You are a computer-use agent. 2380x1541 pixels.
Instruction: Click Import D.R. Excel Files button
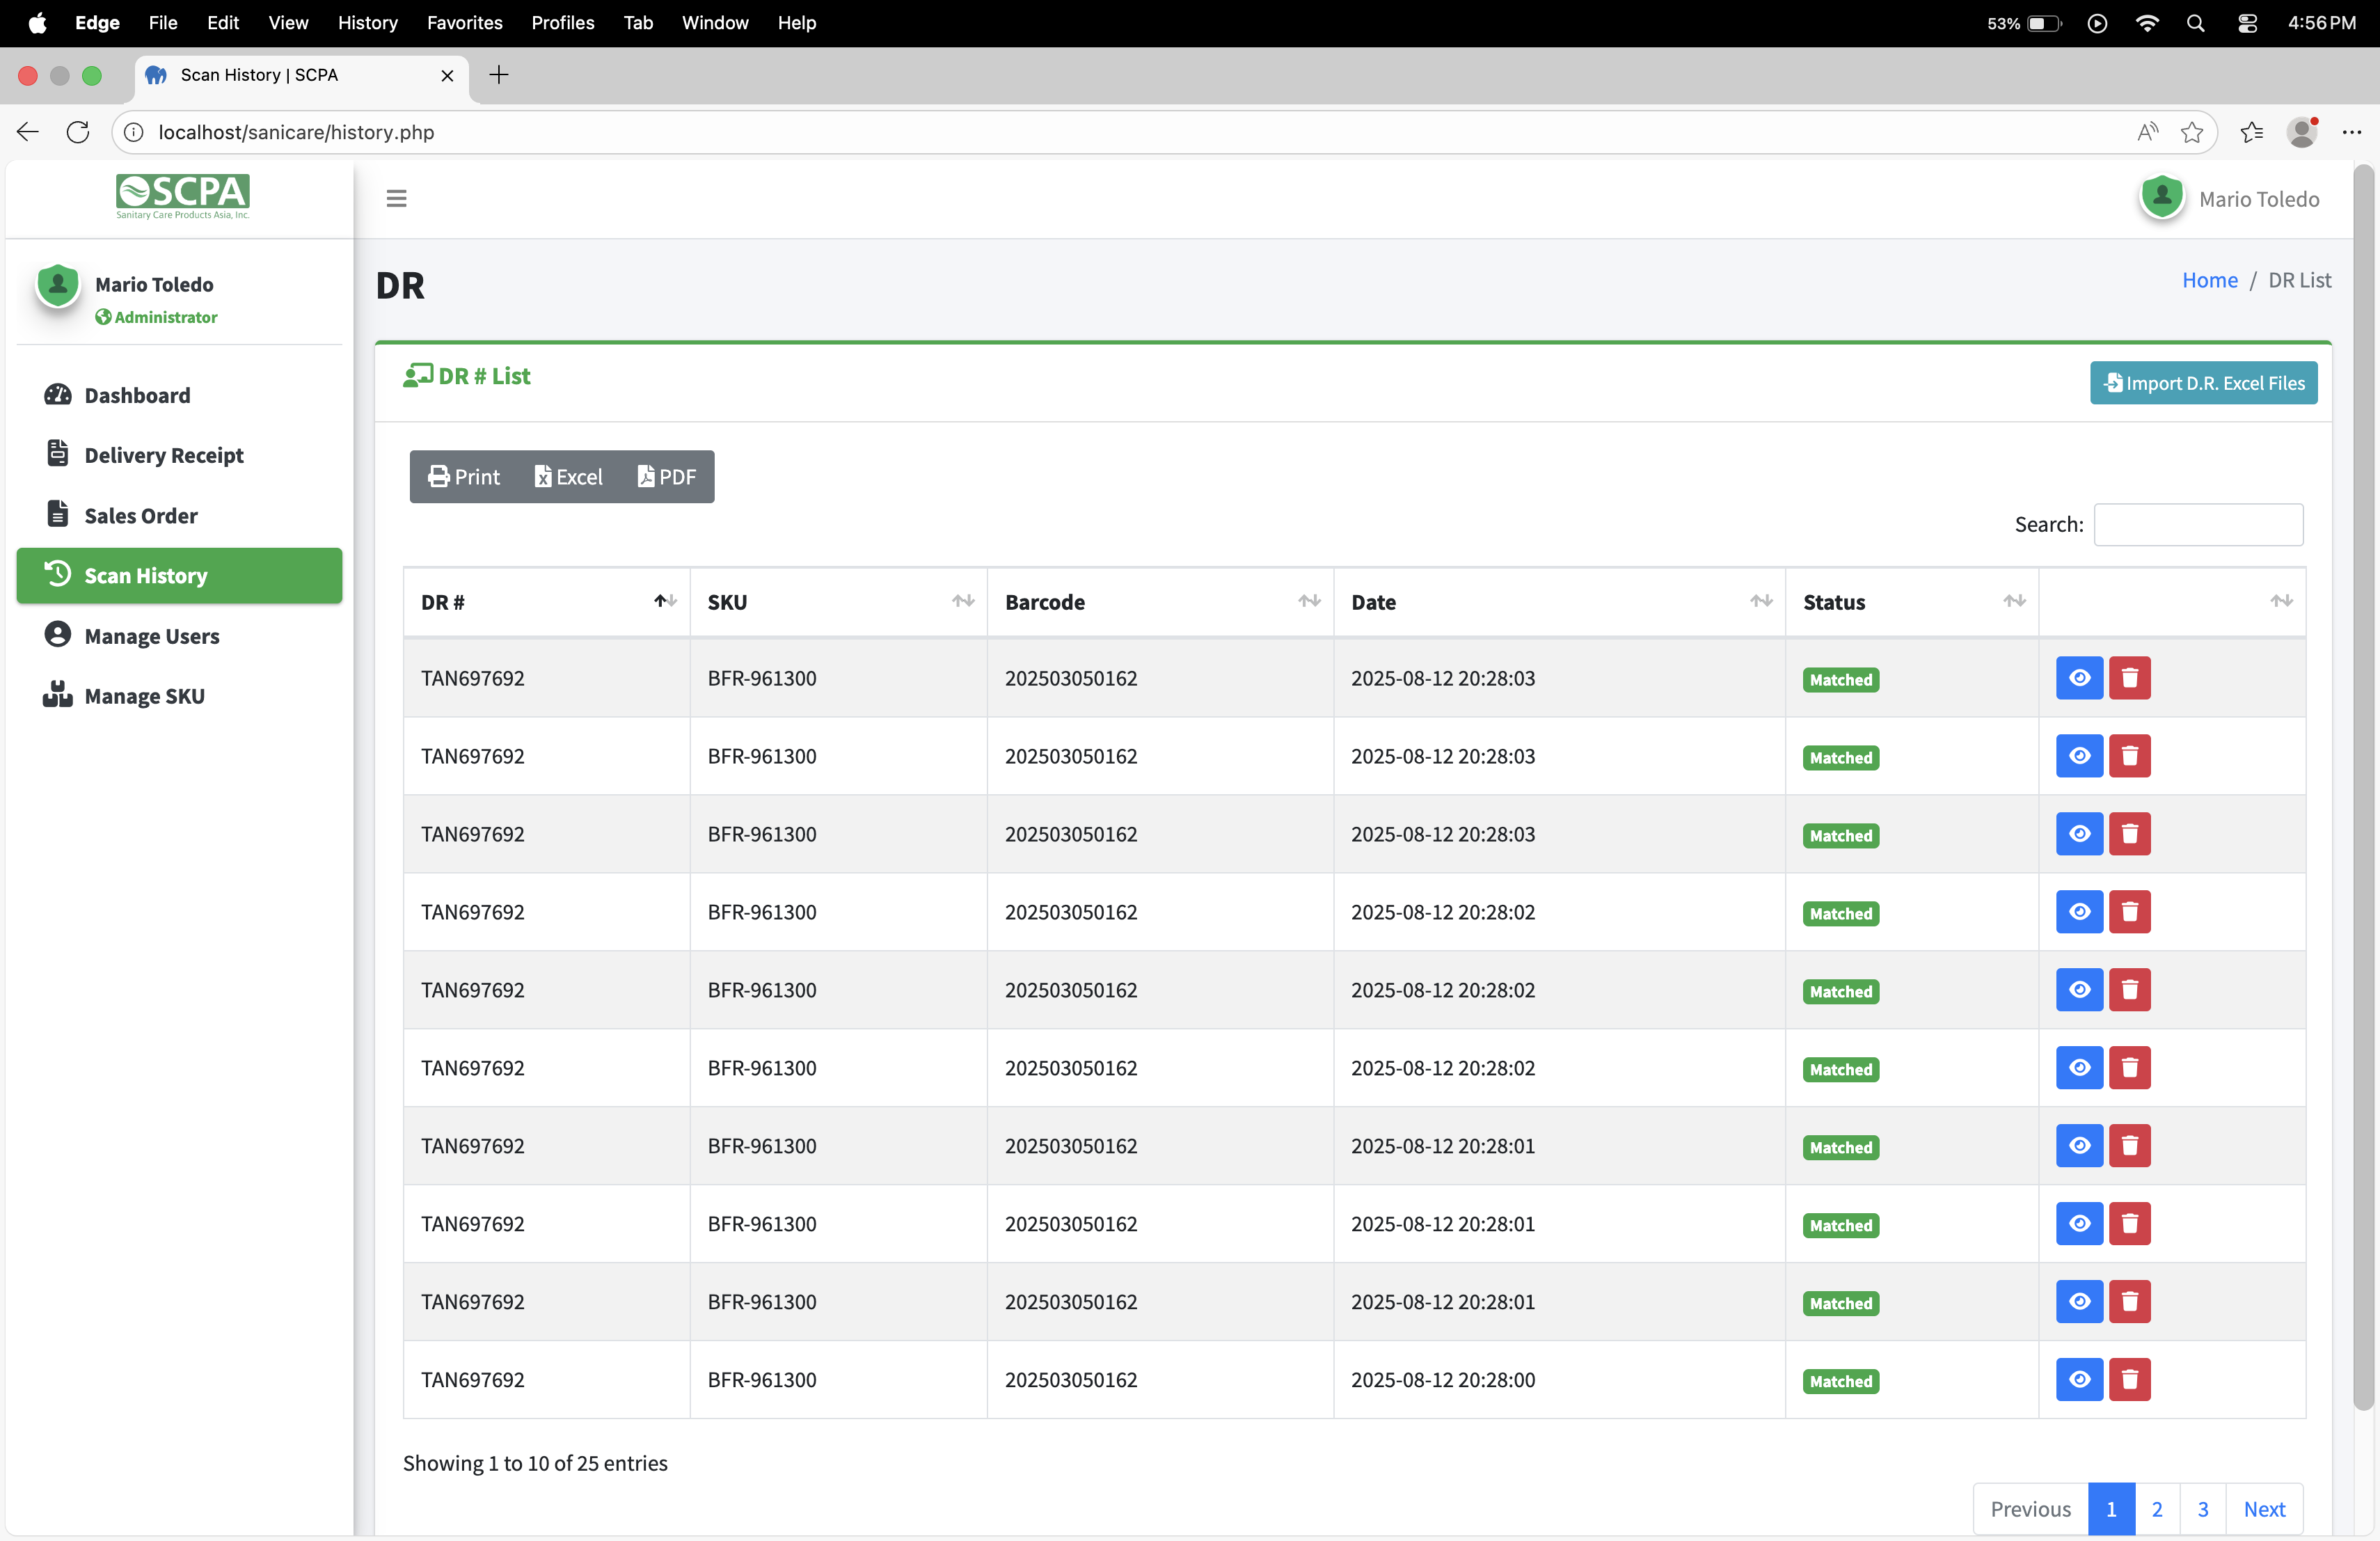coord(2203,383)
